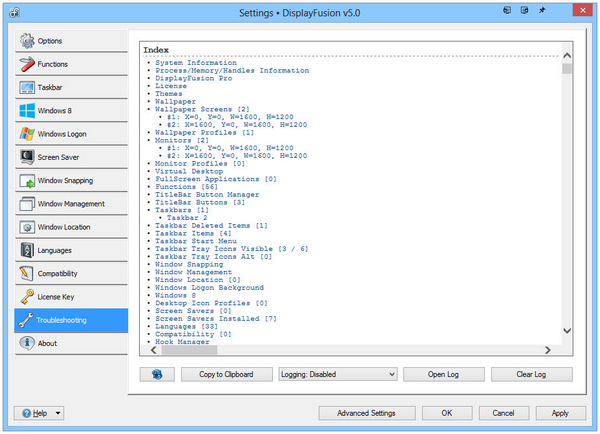Jump to the Themes index link
The image size is (600, 434).
point(168,94)
